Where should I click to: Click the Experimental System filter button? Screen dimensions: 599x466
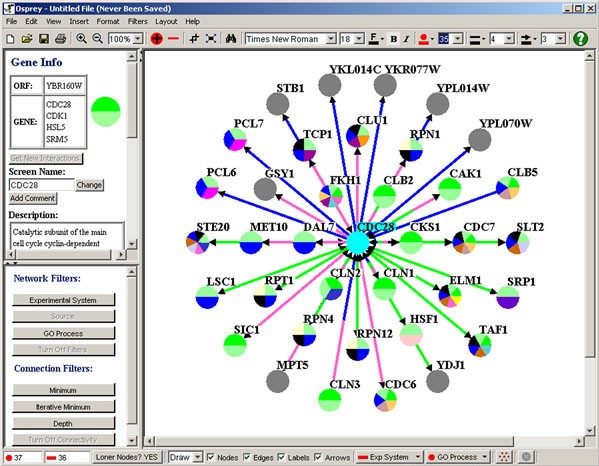click(x=63, y=300)
